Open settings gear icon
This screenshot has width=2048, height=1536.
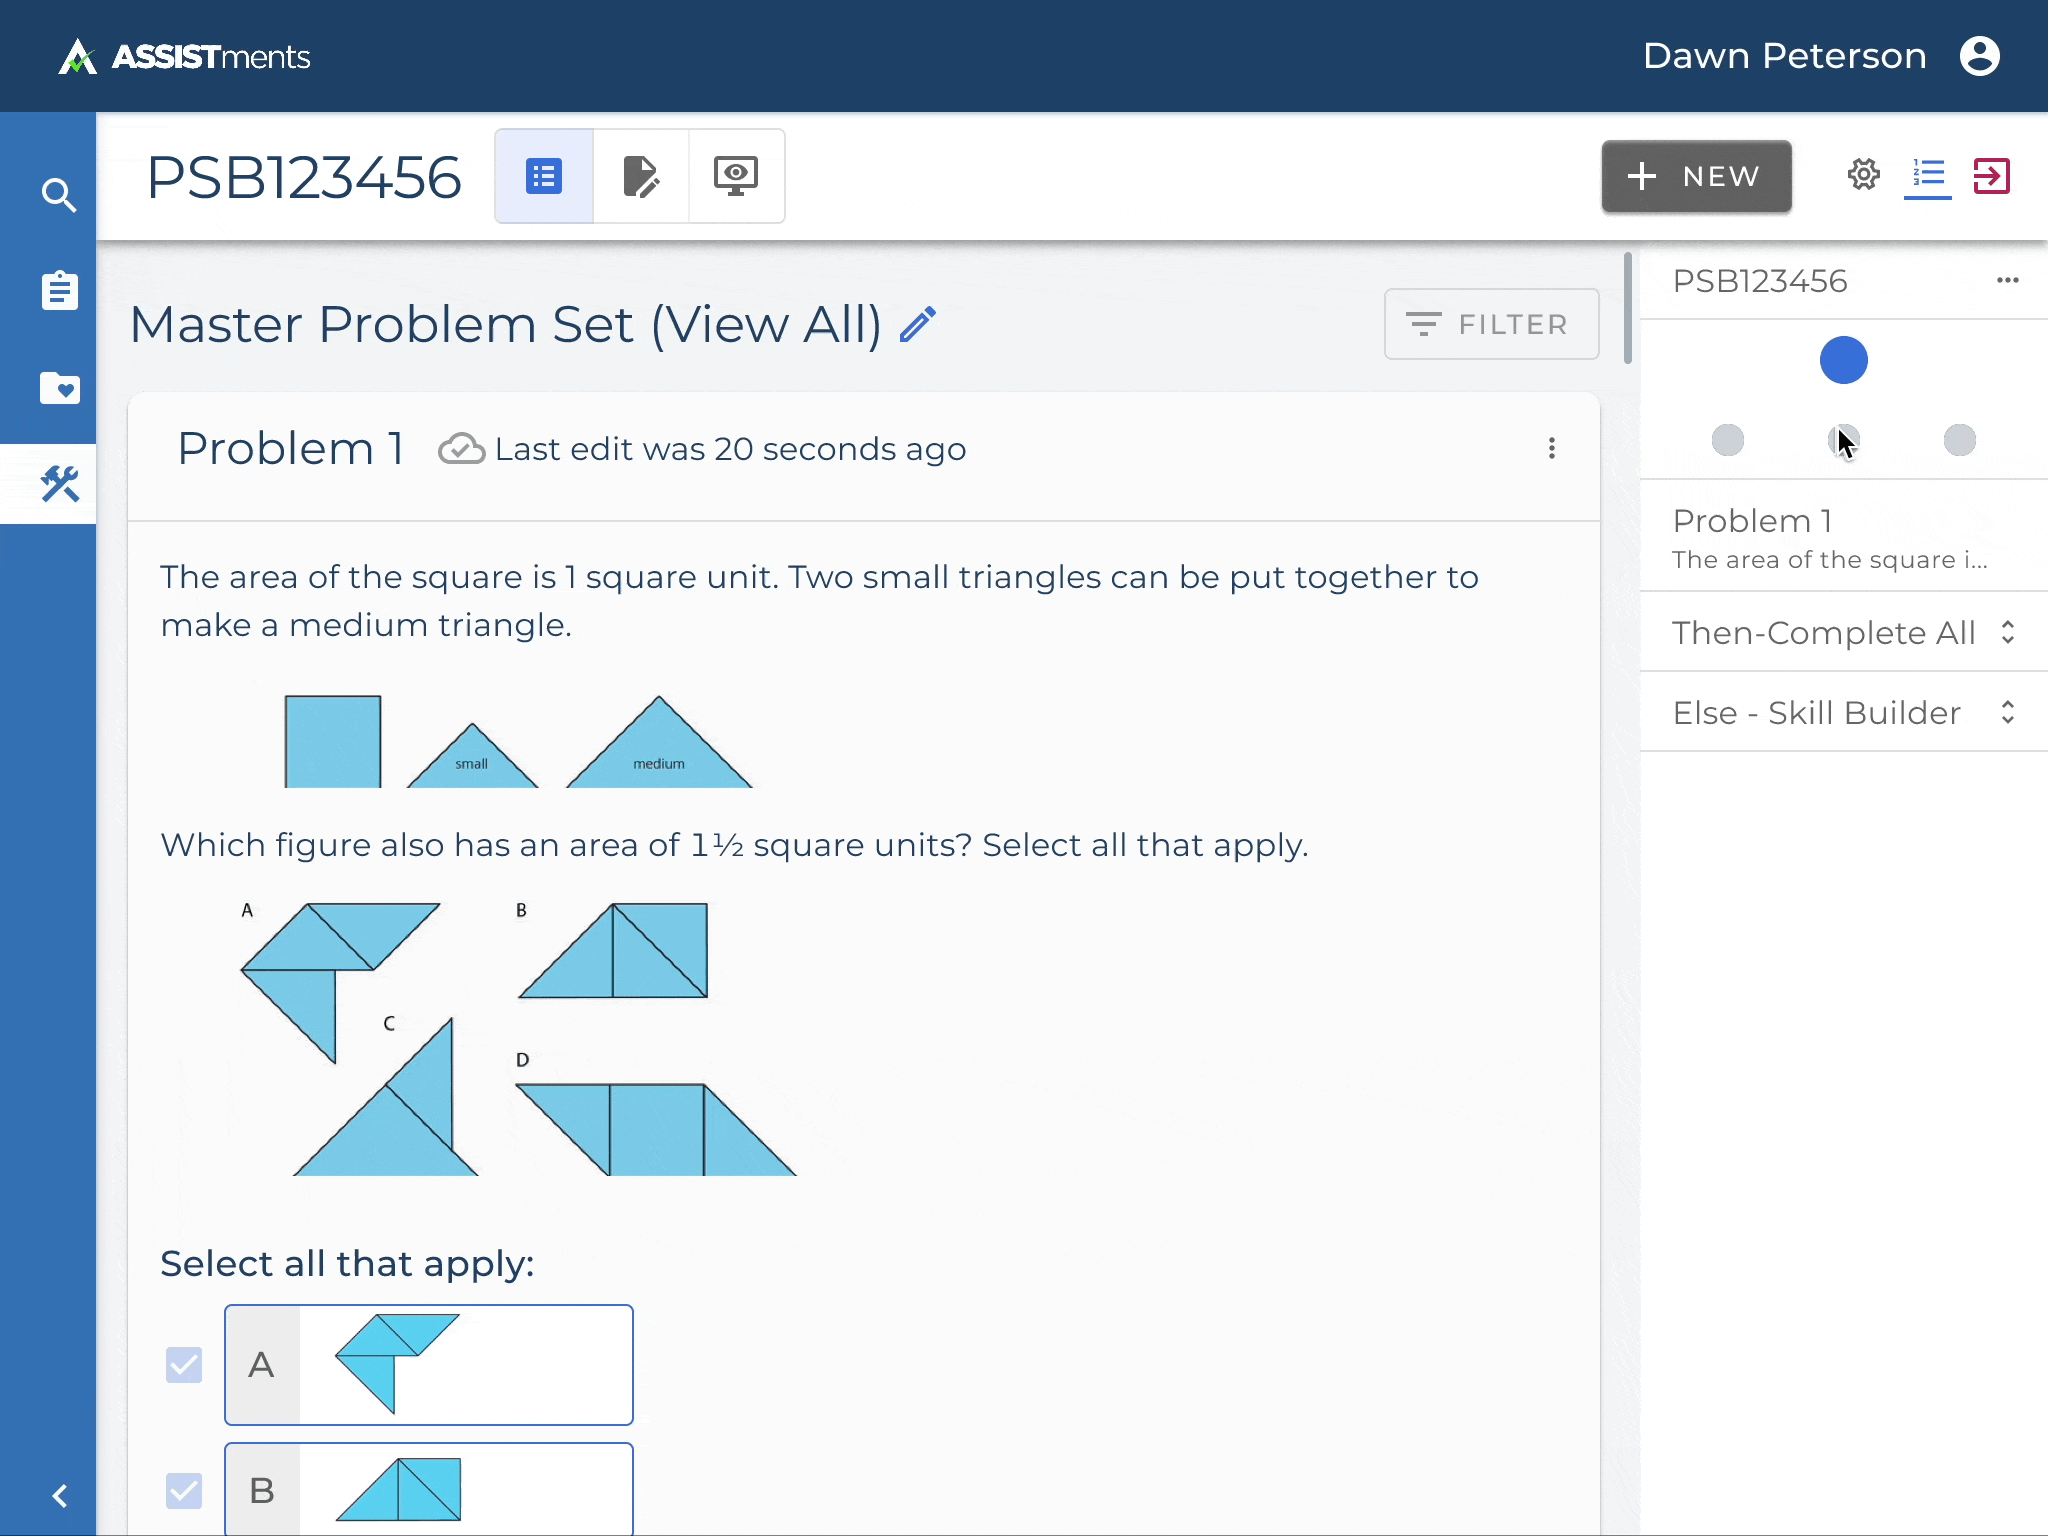tap(1863, 175)
